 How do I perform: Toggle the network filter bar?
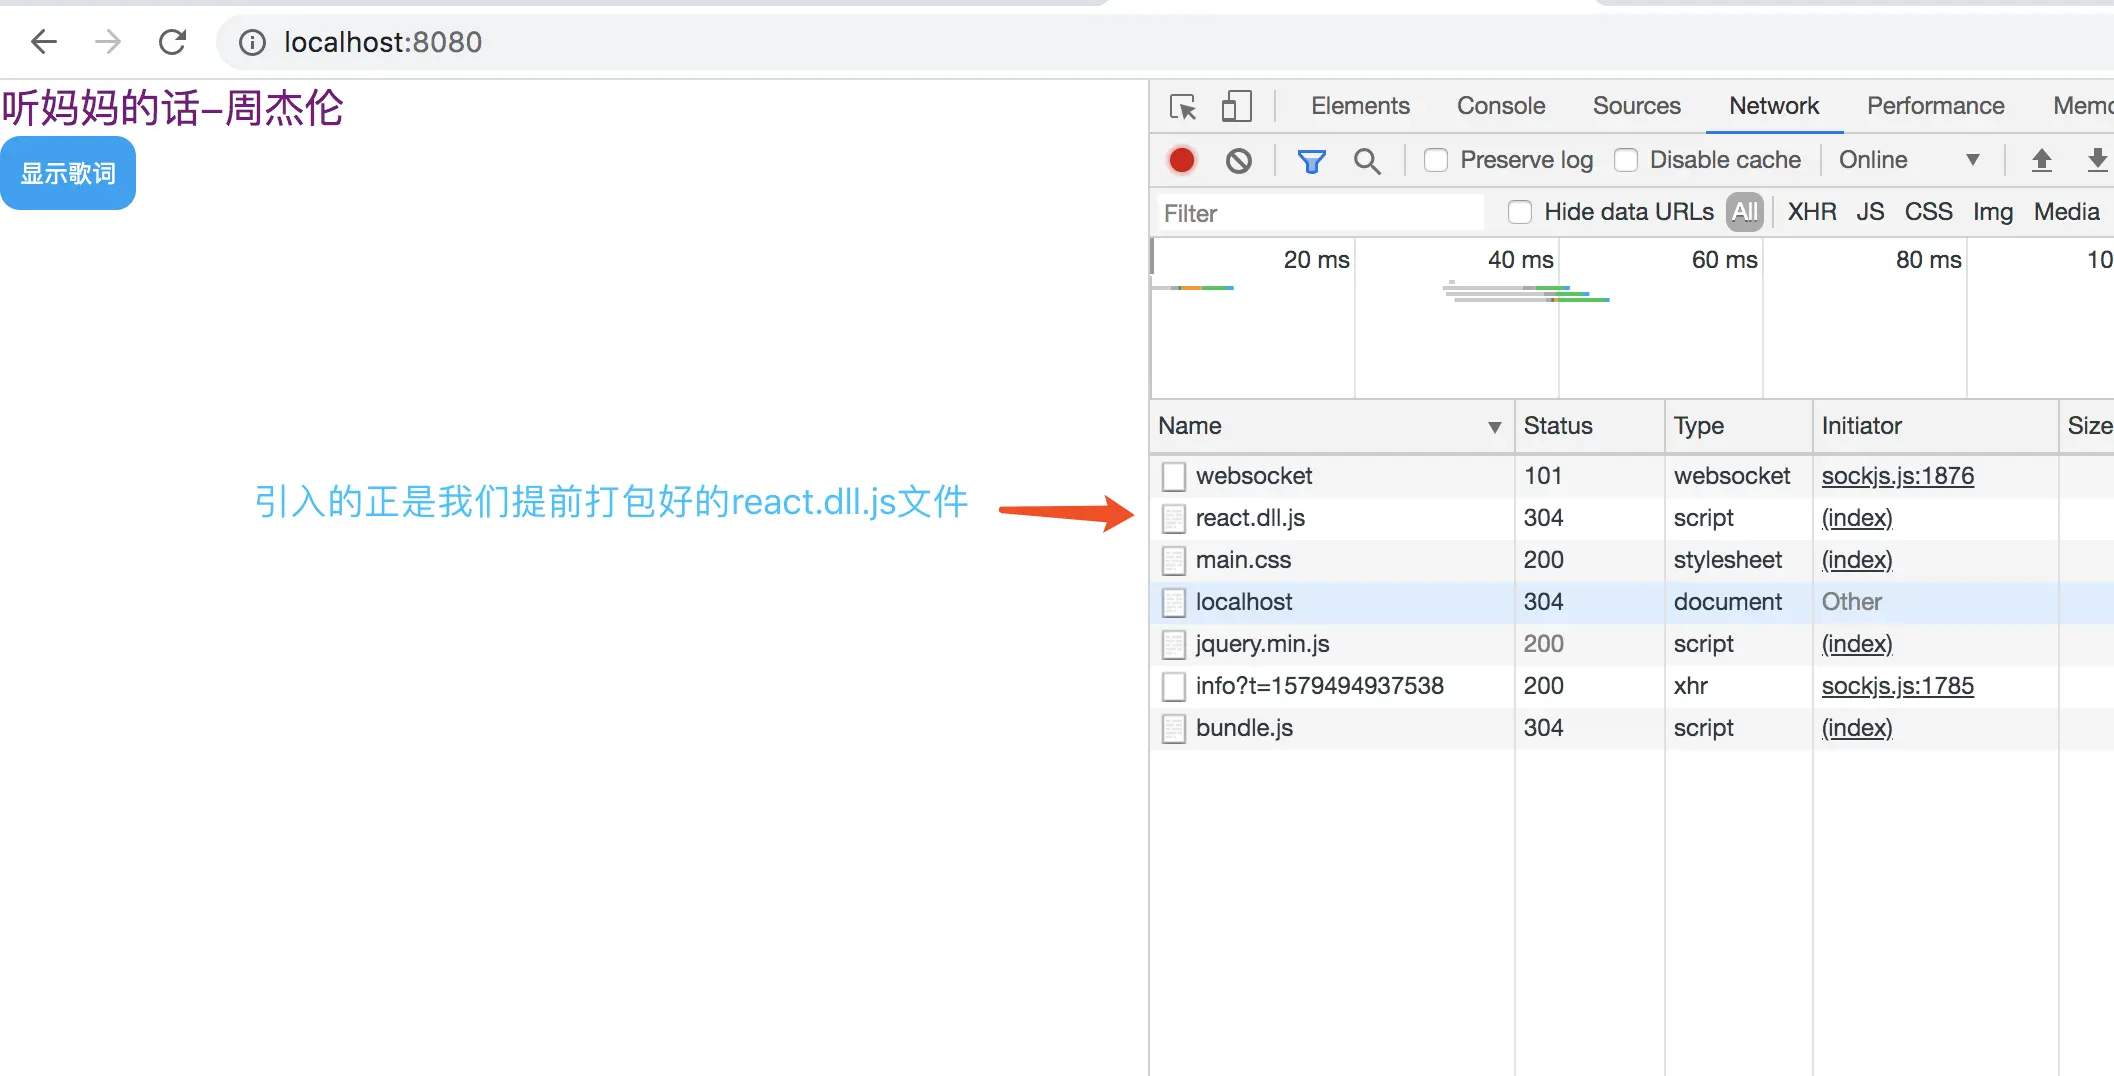point(1311,160)
